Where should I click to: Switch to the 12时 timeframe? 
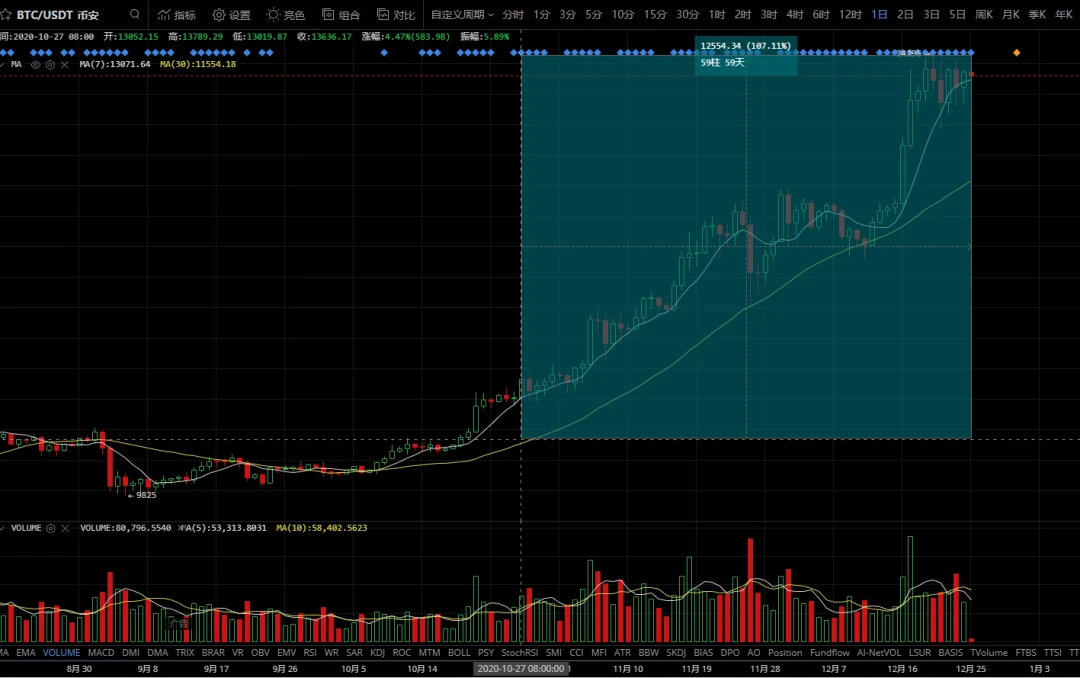(x=850, y=14)
